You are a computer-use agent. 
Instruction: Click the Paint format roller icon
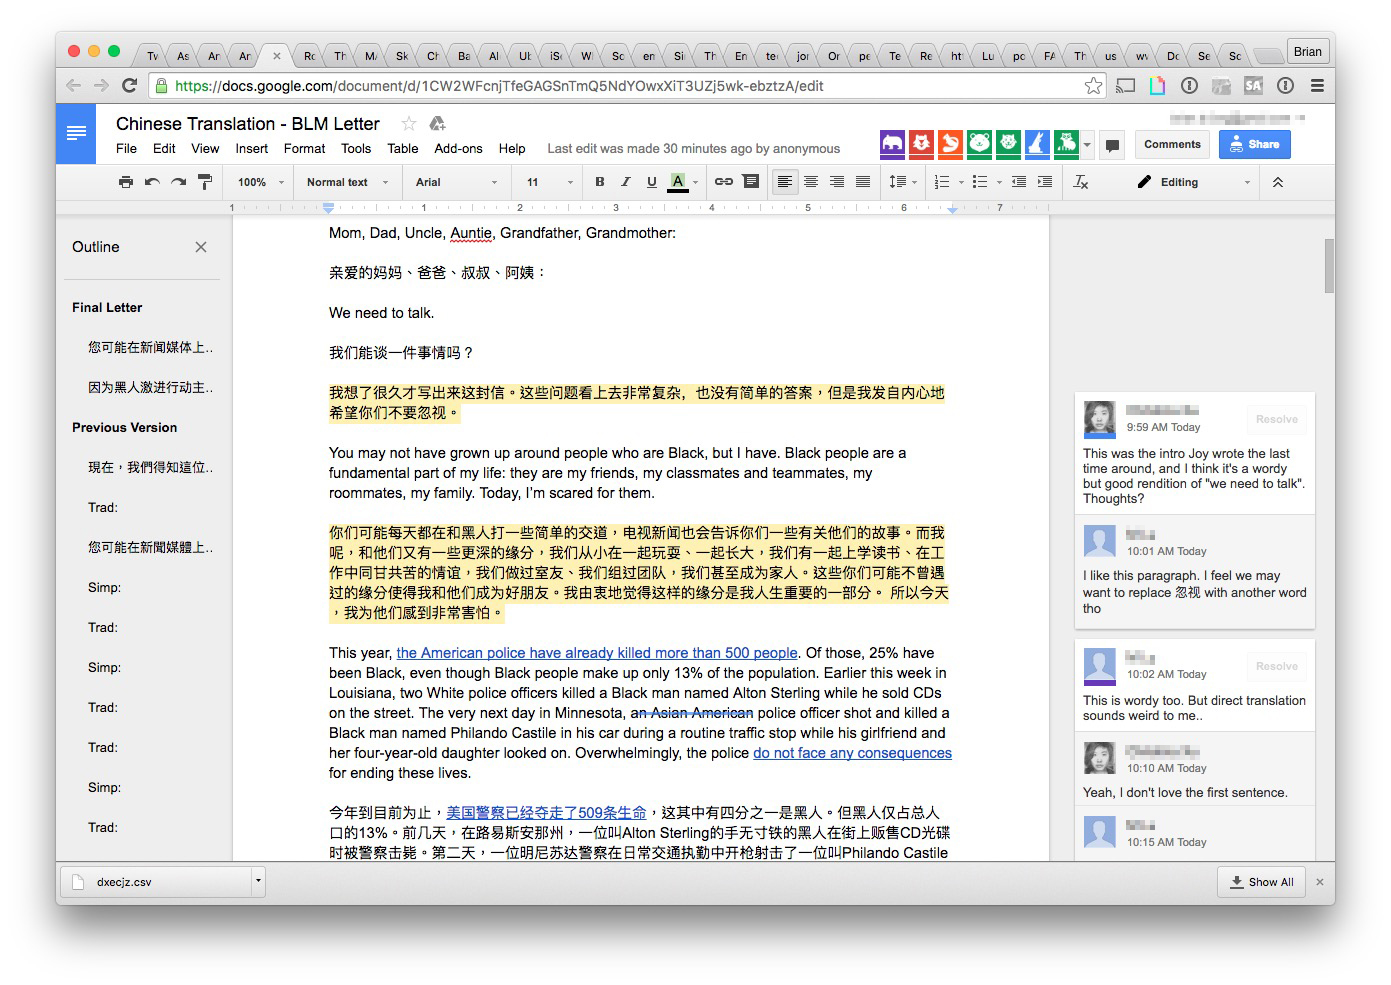click(x=204, y=182)
